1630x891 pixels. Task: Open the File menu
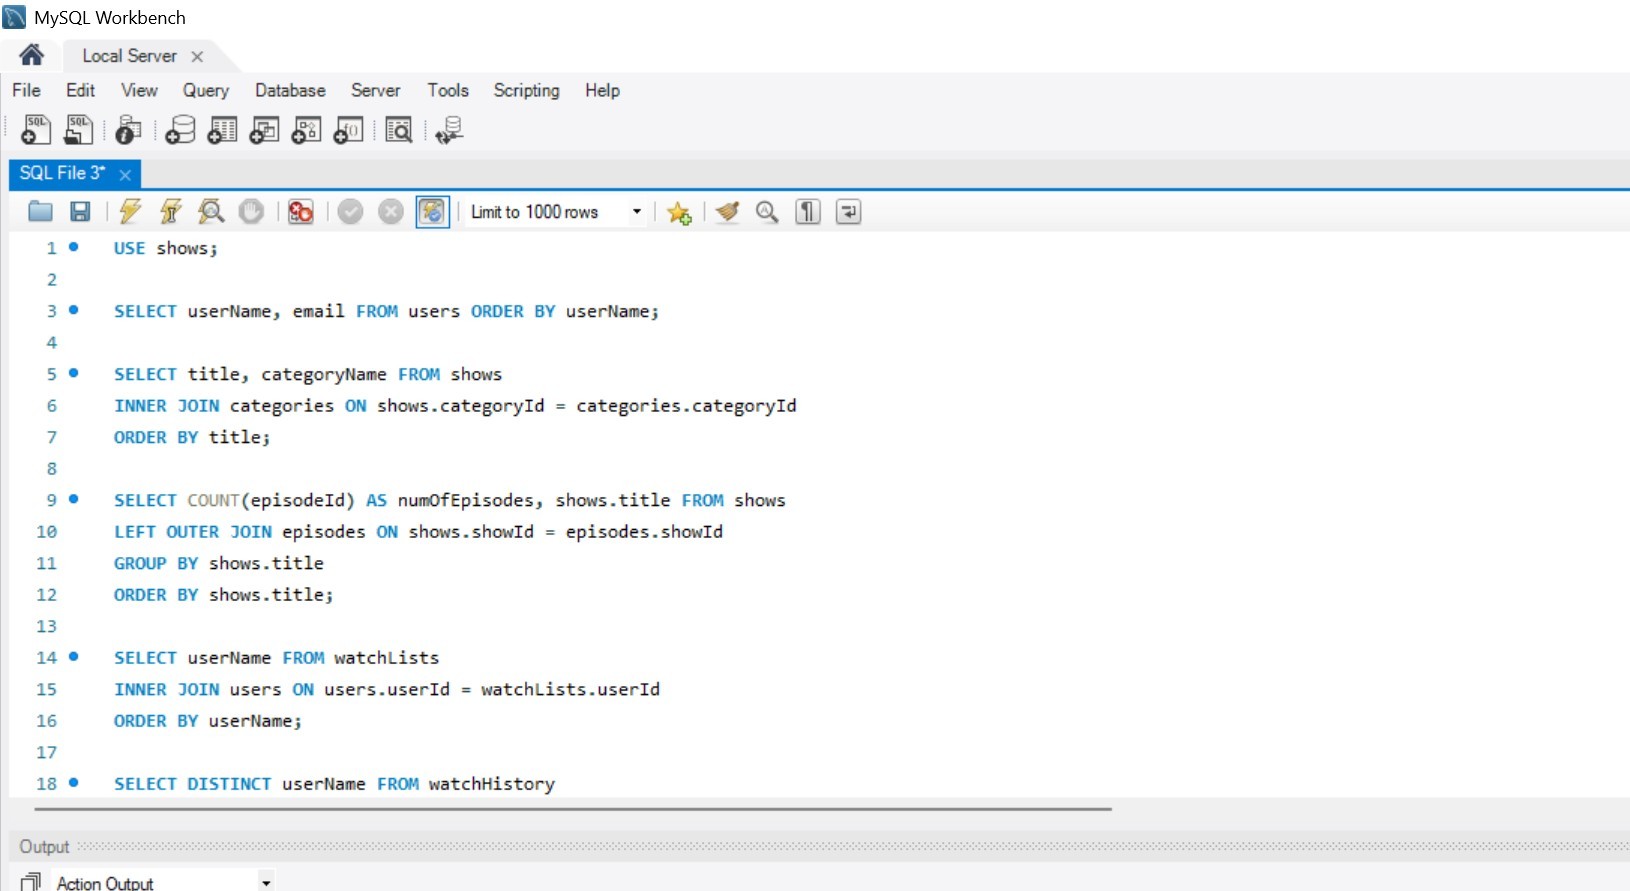27,90
